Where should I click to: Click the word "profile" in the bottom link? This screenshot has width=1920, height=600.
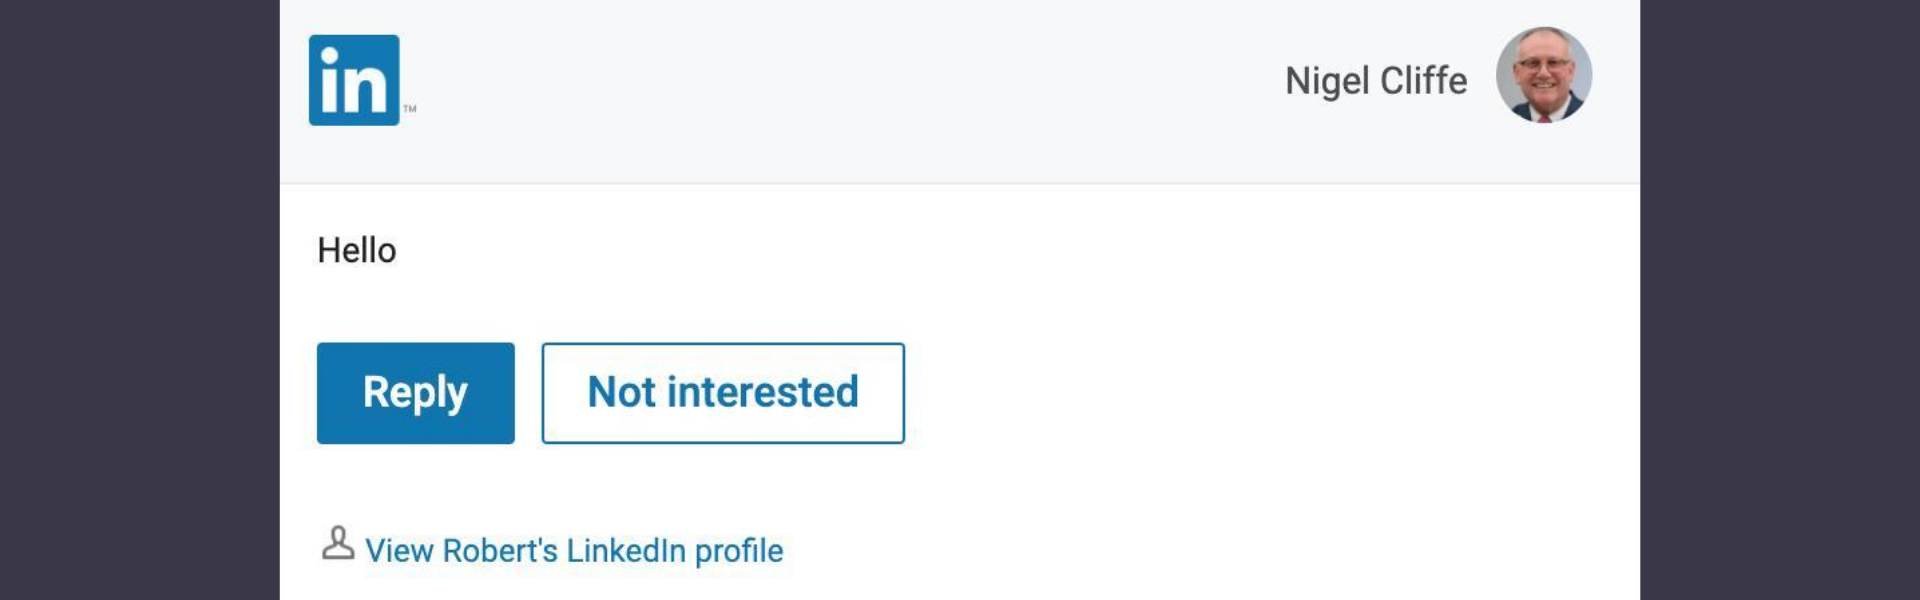[x=738, y=550]
